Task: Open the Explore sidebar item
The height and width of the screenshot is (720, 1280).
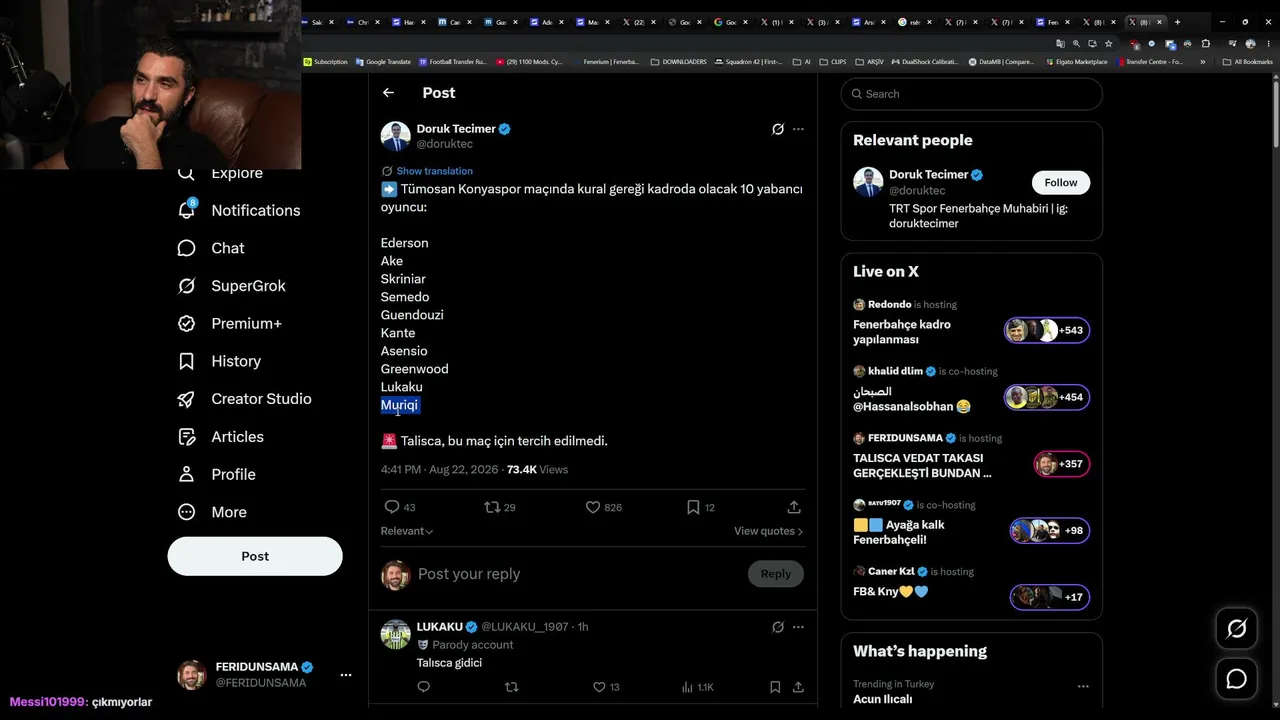Action: 221,173
